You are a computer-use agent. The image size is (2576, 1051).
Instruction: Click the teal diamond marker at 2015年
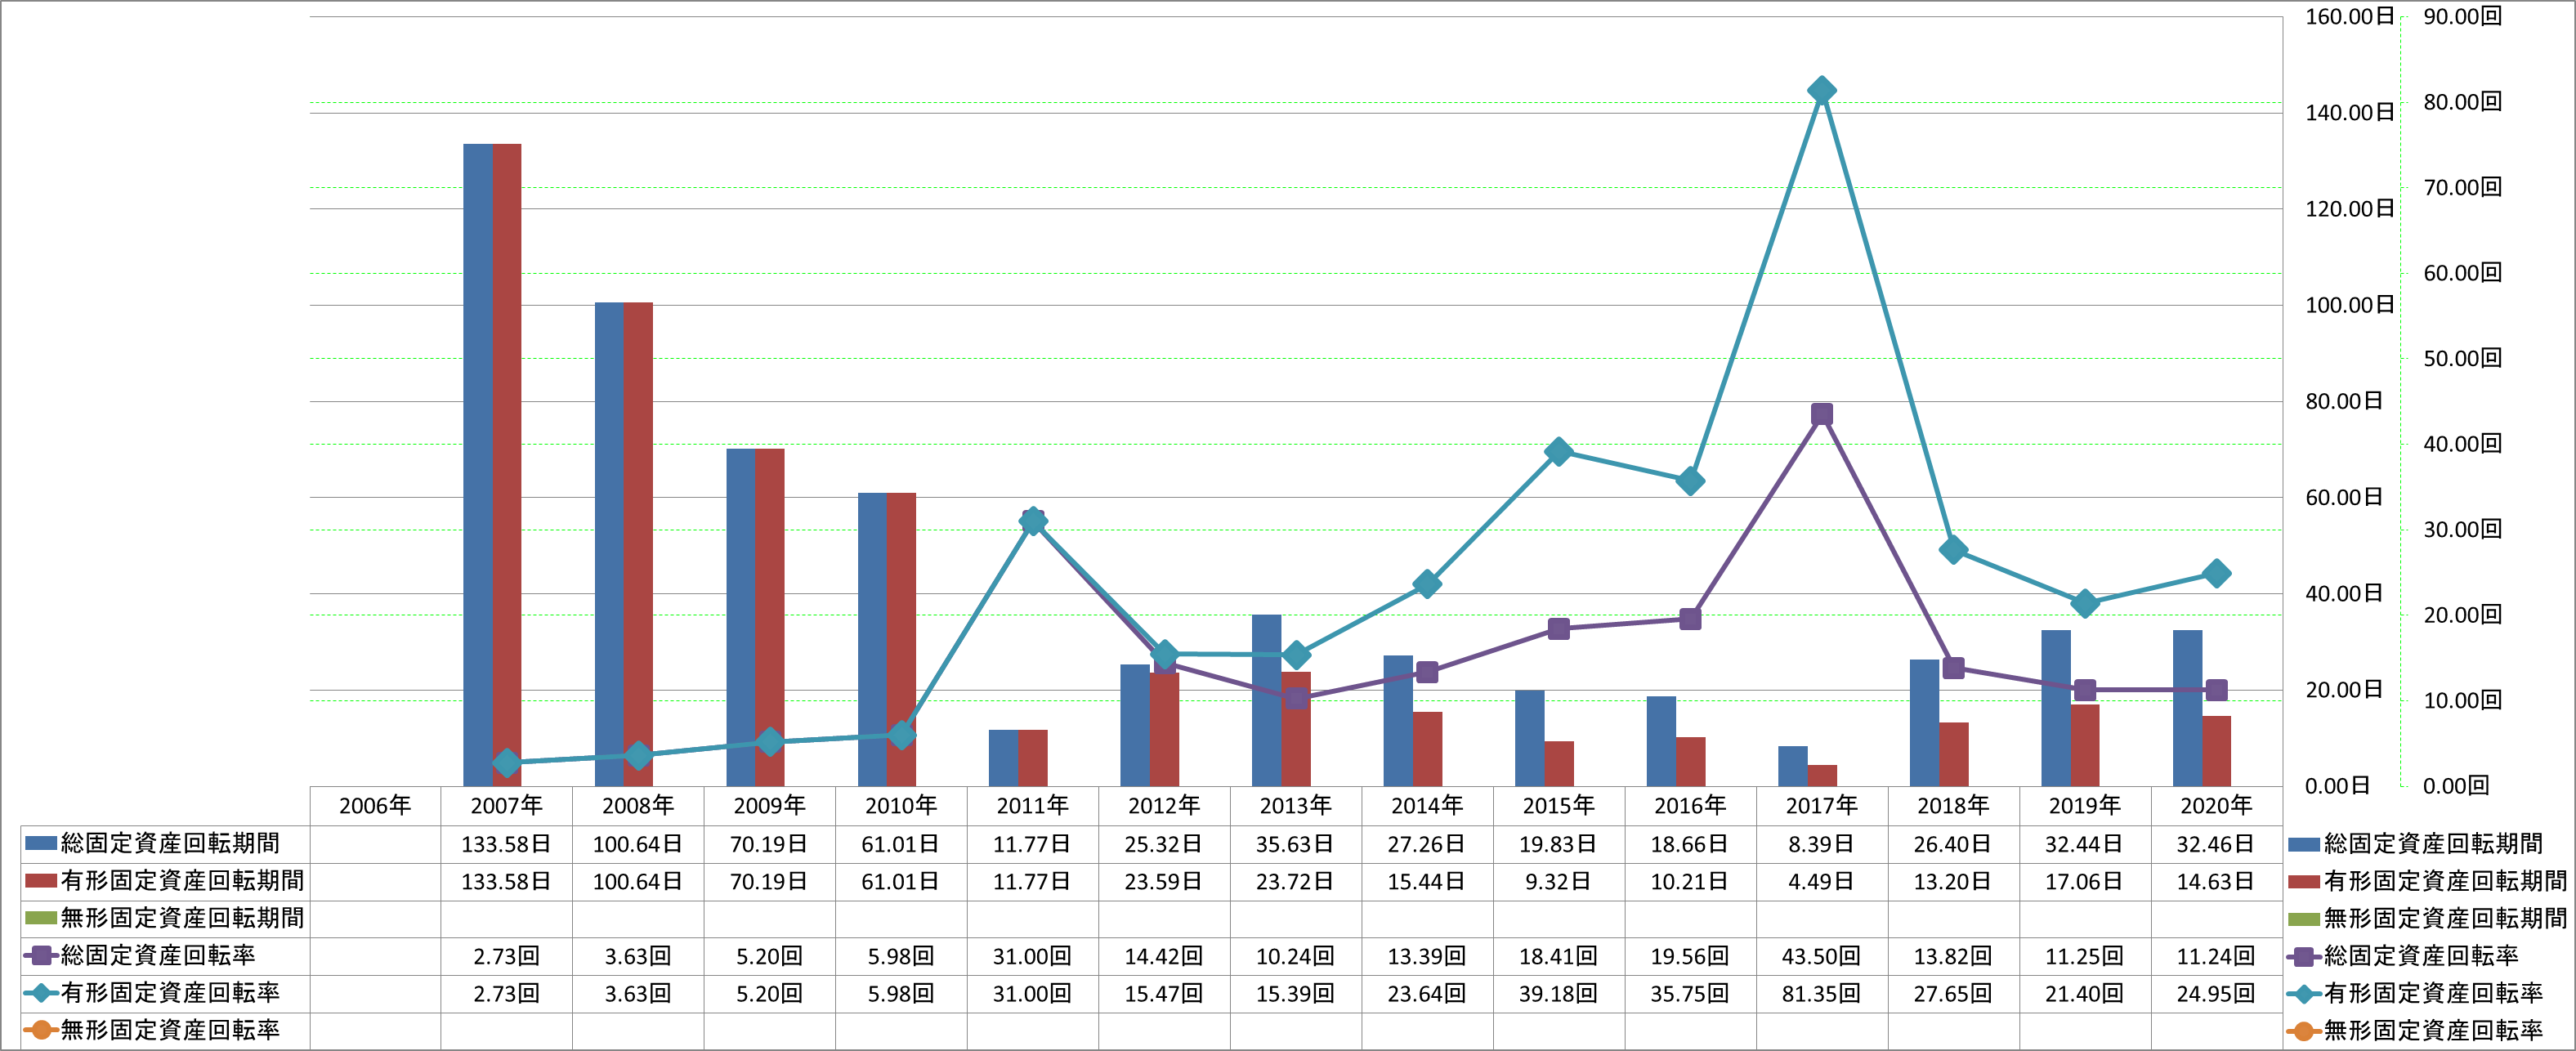pos(1558,451)
